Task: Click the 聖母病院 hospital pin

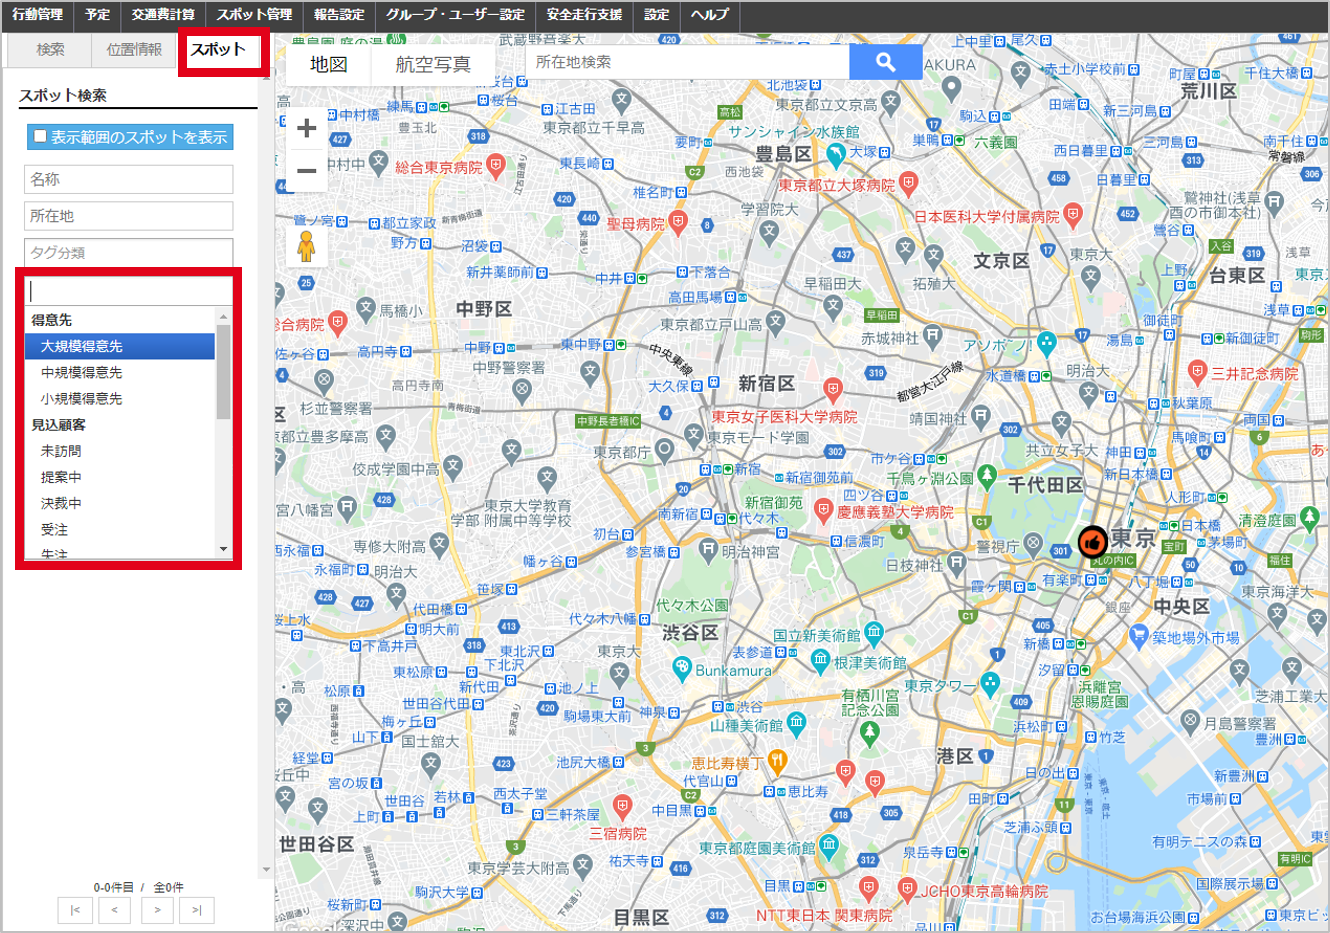Action: point(678,223)
